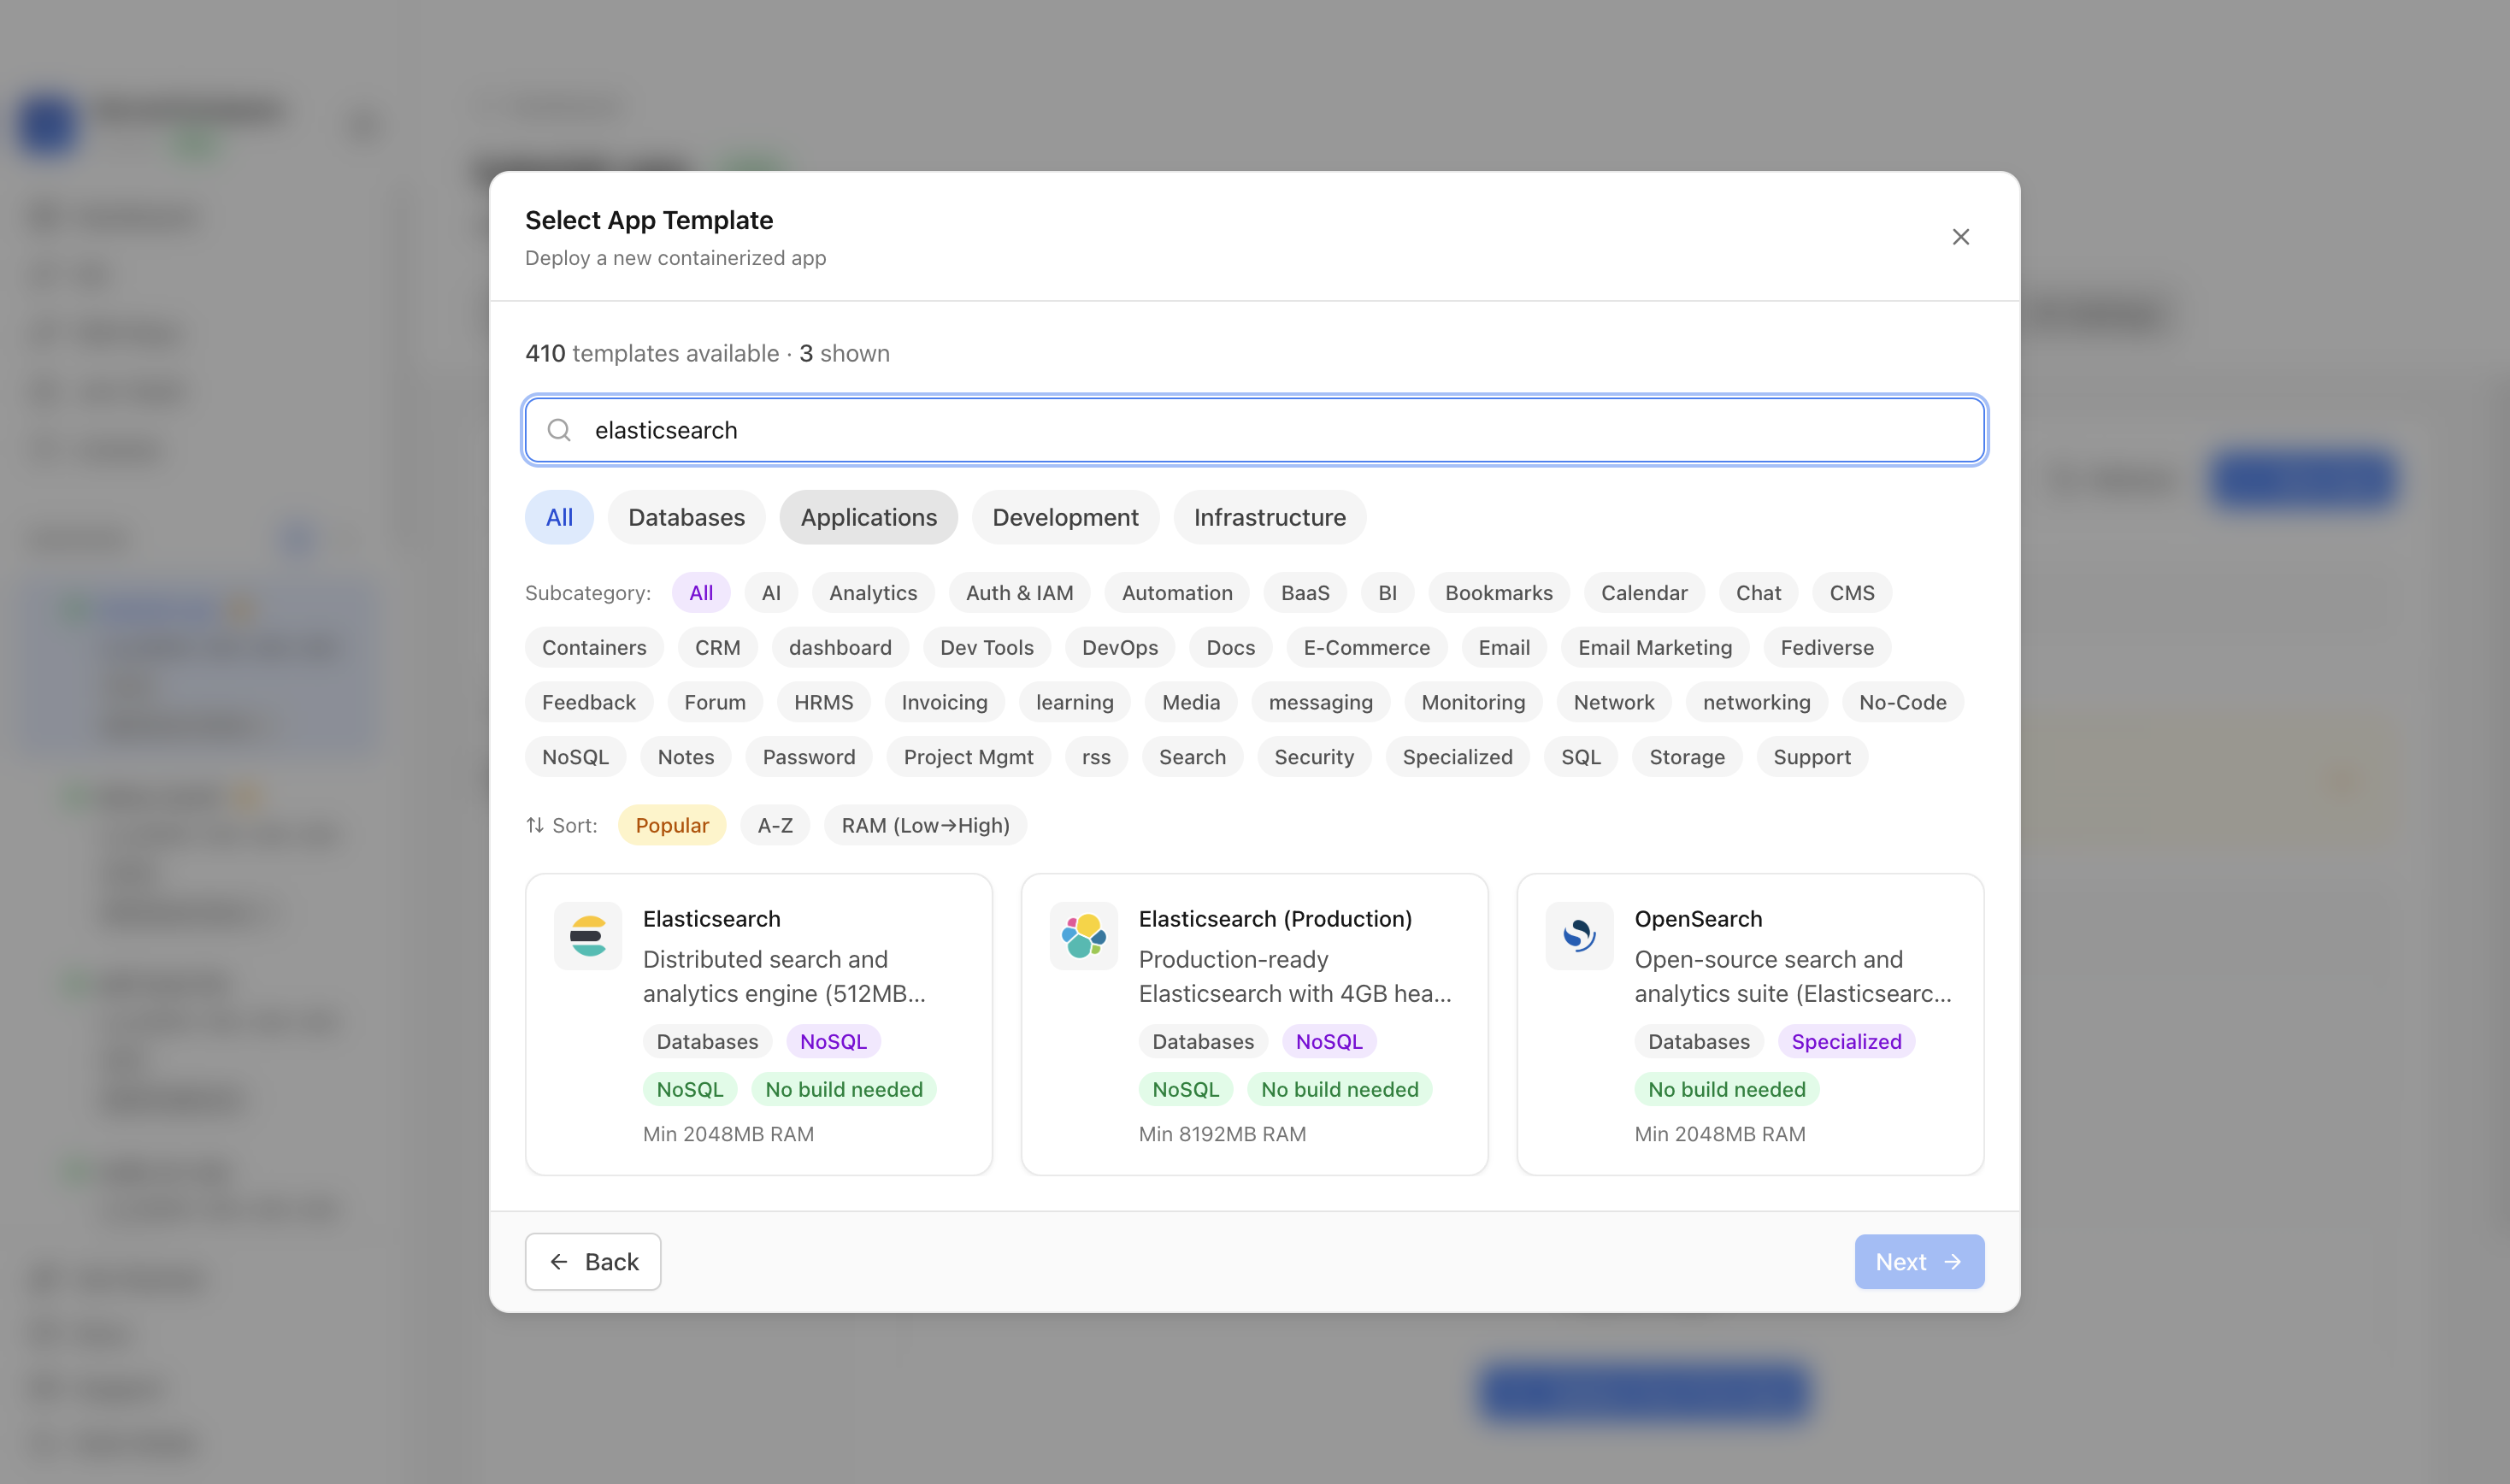This screenshot has height=1484, width=2510.
Task: Filter by Media subcategory
Action: (x=1190, y=702)
